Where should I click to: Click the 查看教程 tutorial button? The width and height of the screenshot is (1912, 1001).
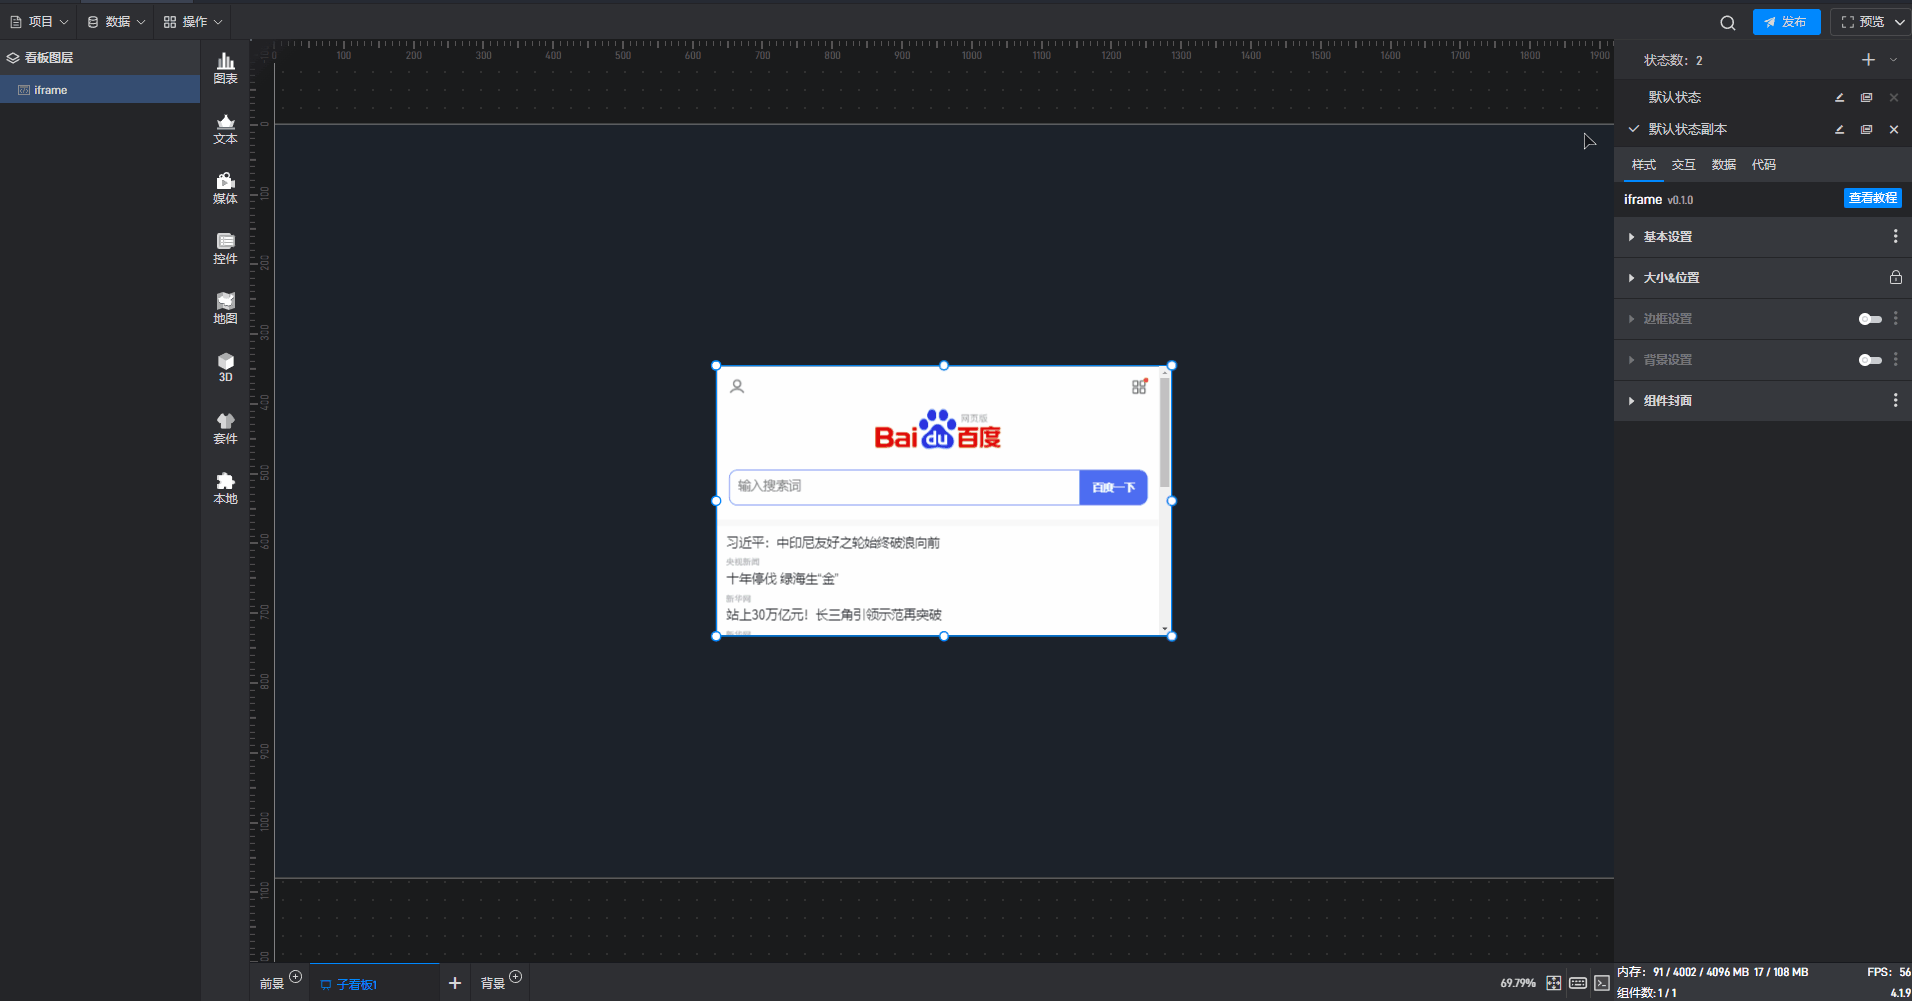[1872, 198]
